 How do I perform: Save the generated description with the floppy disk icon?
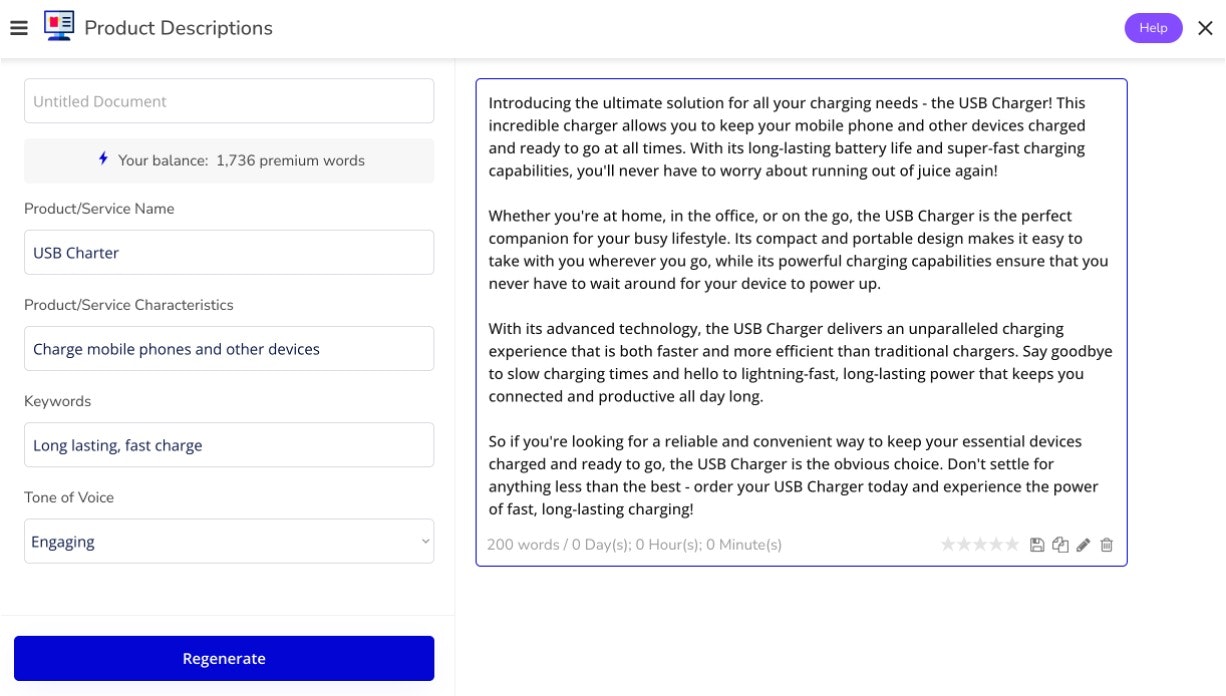tap(1037, 545)
